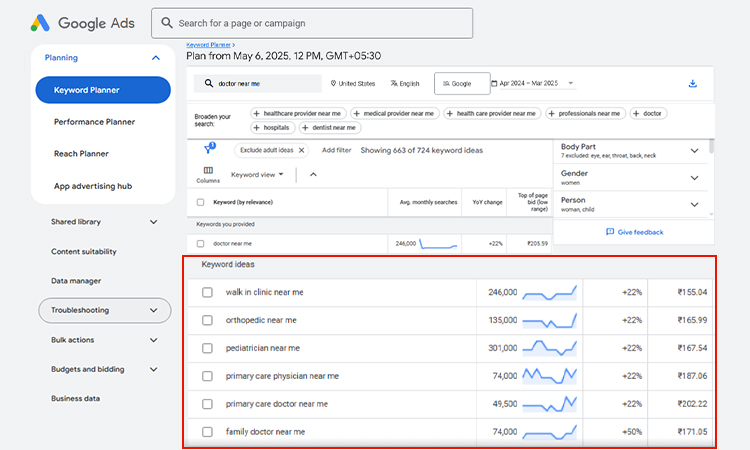Add 'medical provider near me' suggestion
750x450 pixels.
395,113
